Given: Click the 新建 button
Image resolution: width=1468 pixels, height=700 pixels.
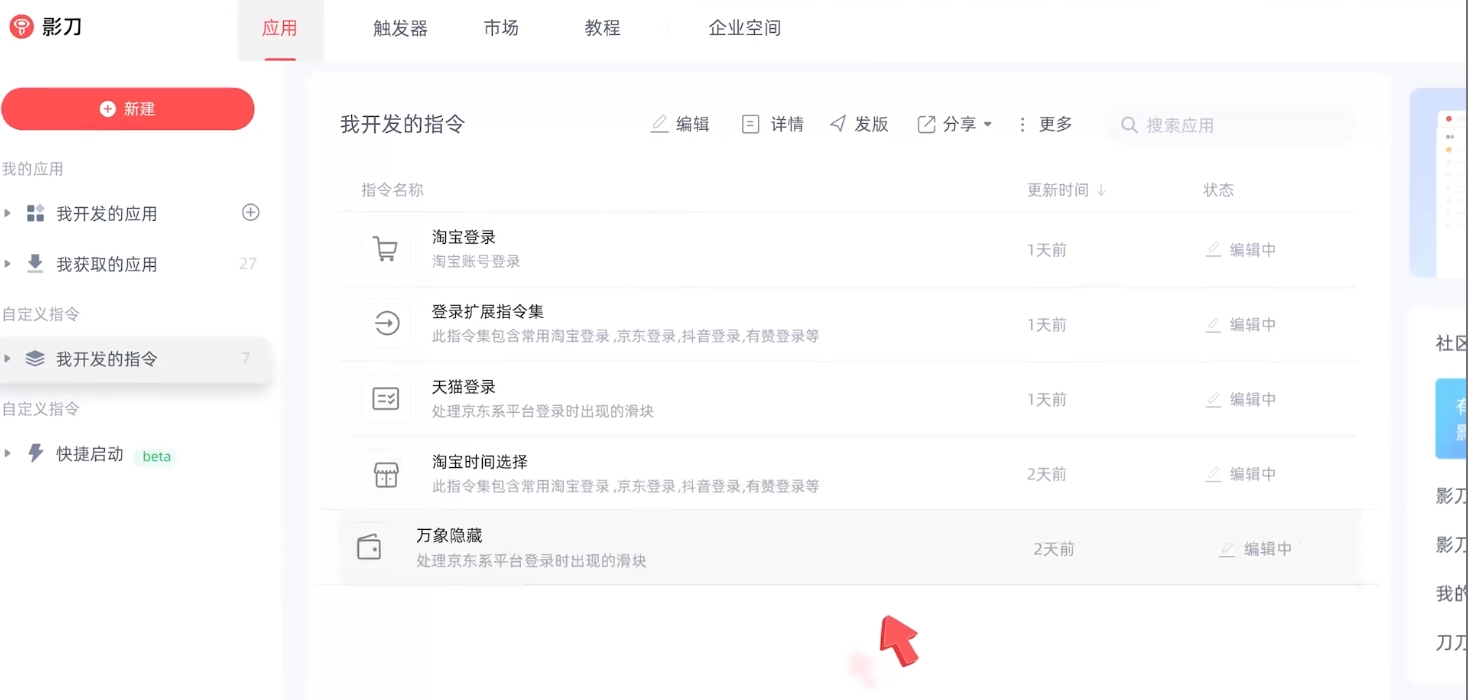Looking at the screenshot, I should click(x=128, y=109).
